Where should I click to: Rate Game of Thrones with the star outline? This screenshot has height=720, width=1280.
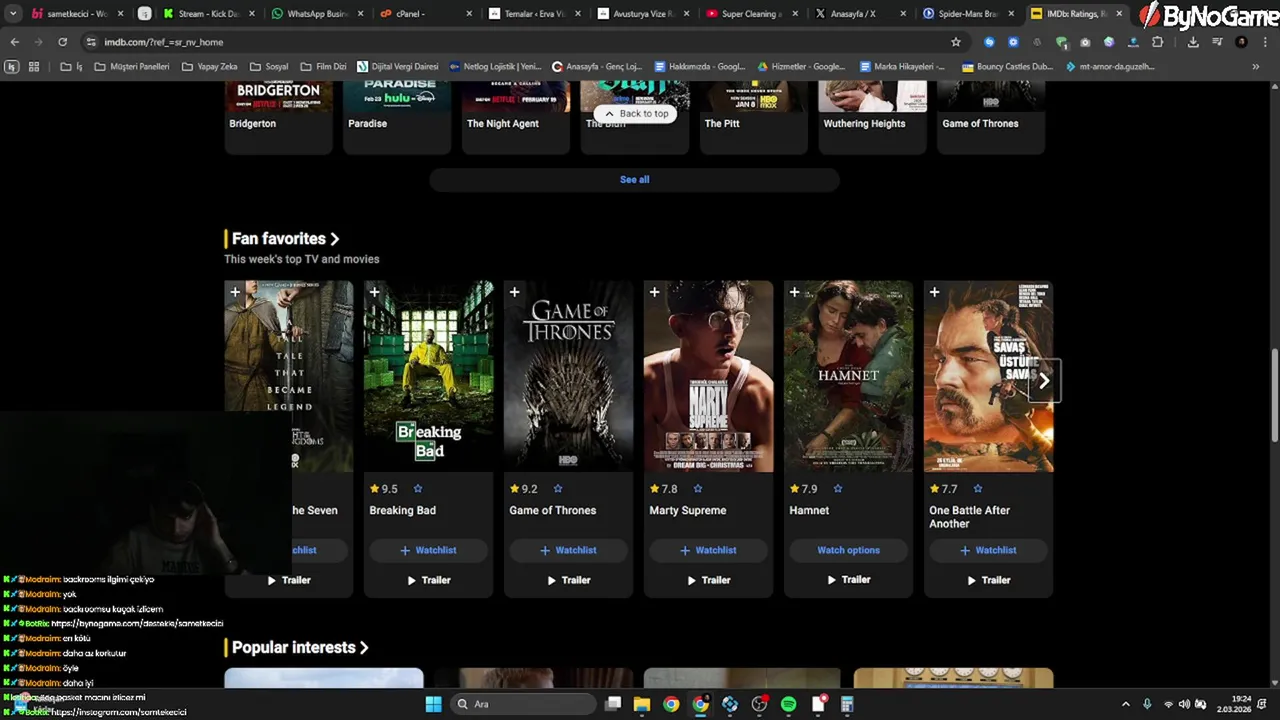pyautogui.click(x=558, y=489)
